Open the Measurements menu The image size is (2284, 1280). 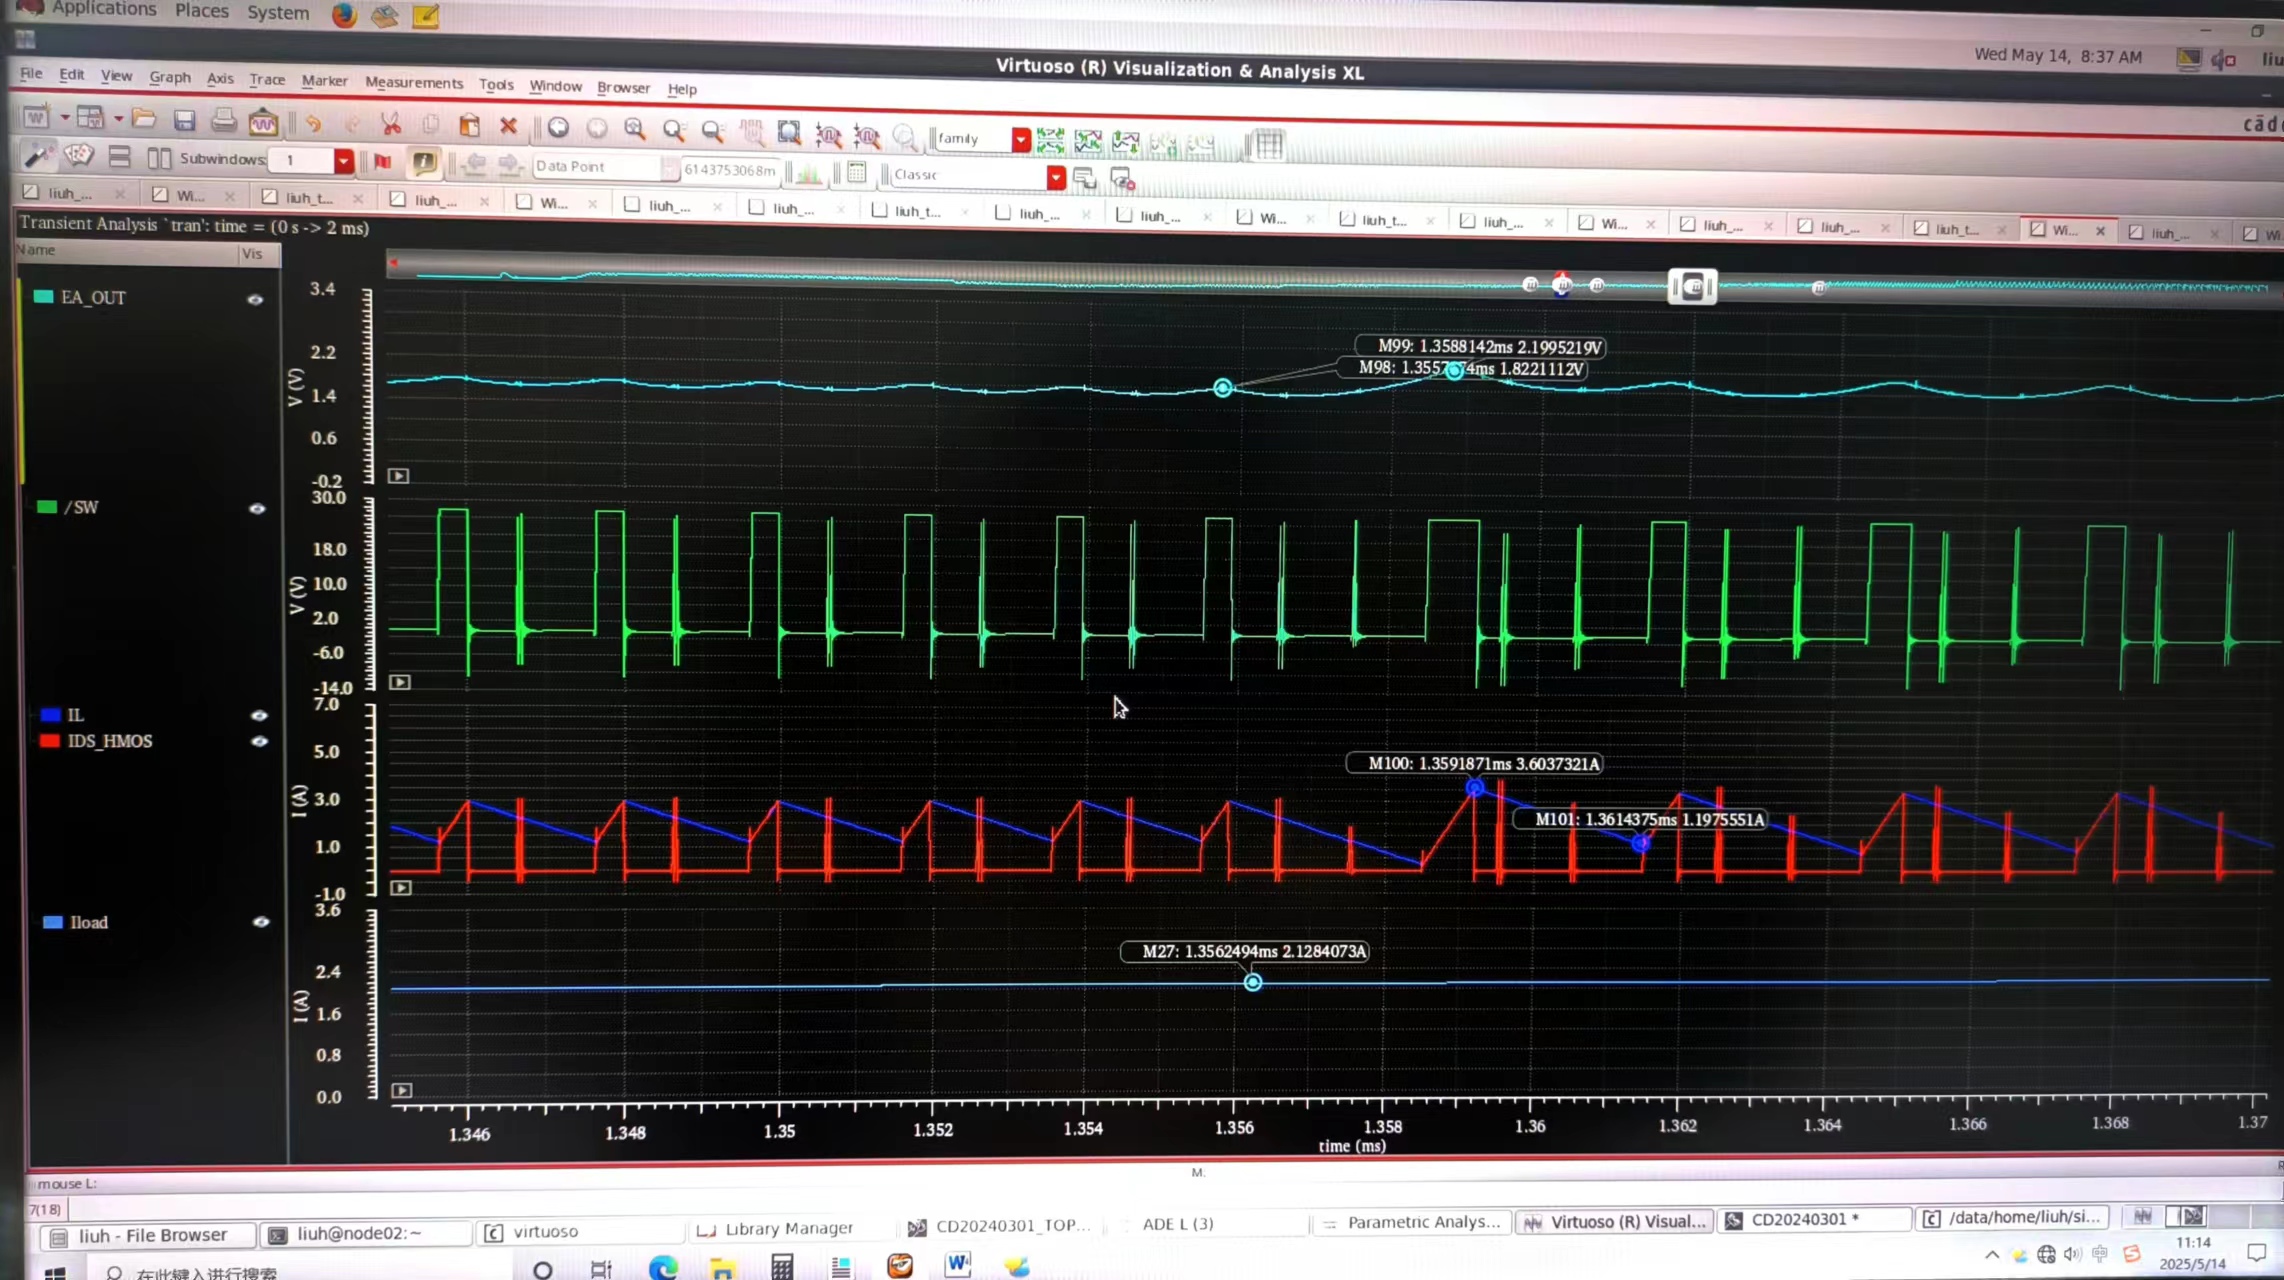(413, 83)
